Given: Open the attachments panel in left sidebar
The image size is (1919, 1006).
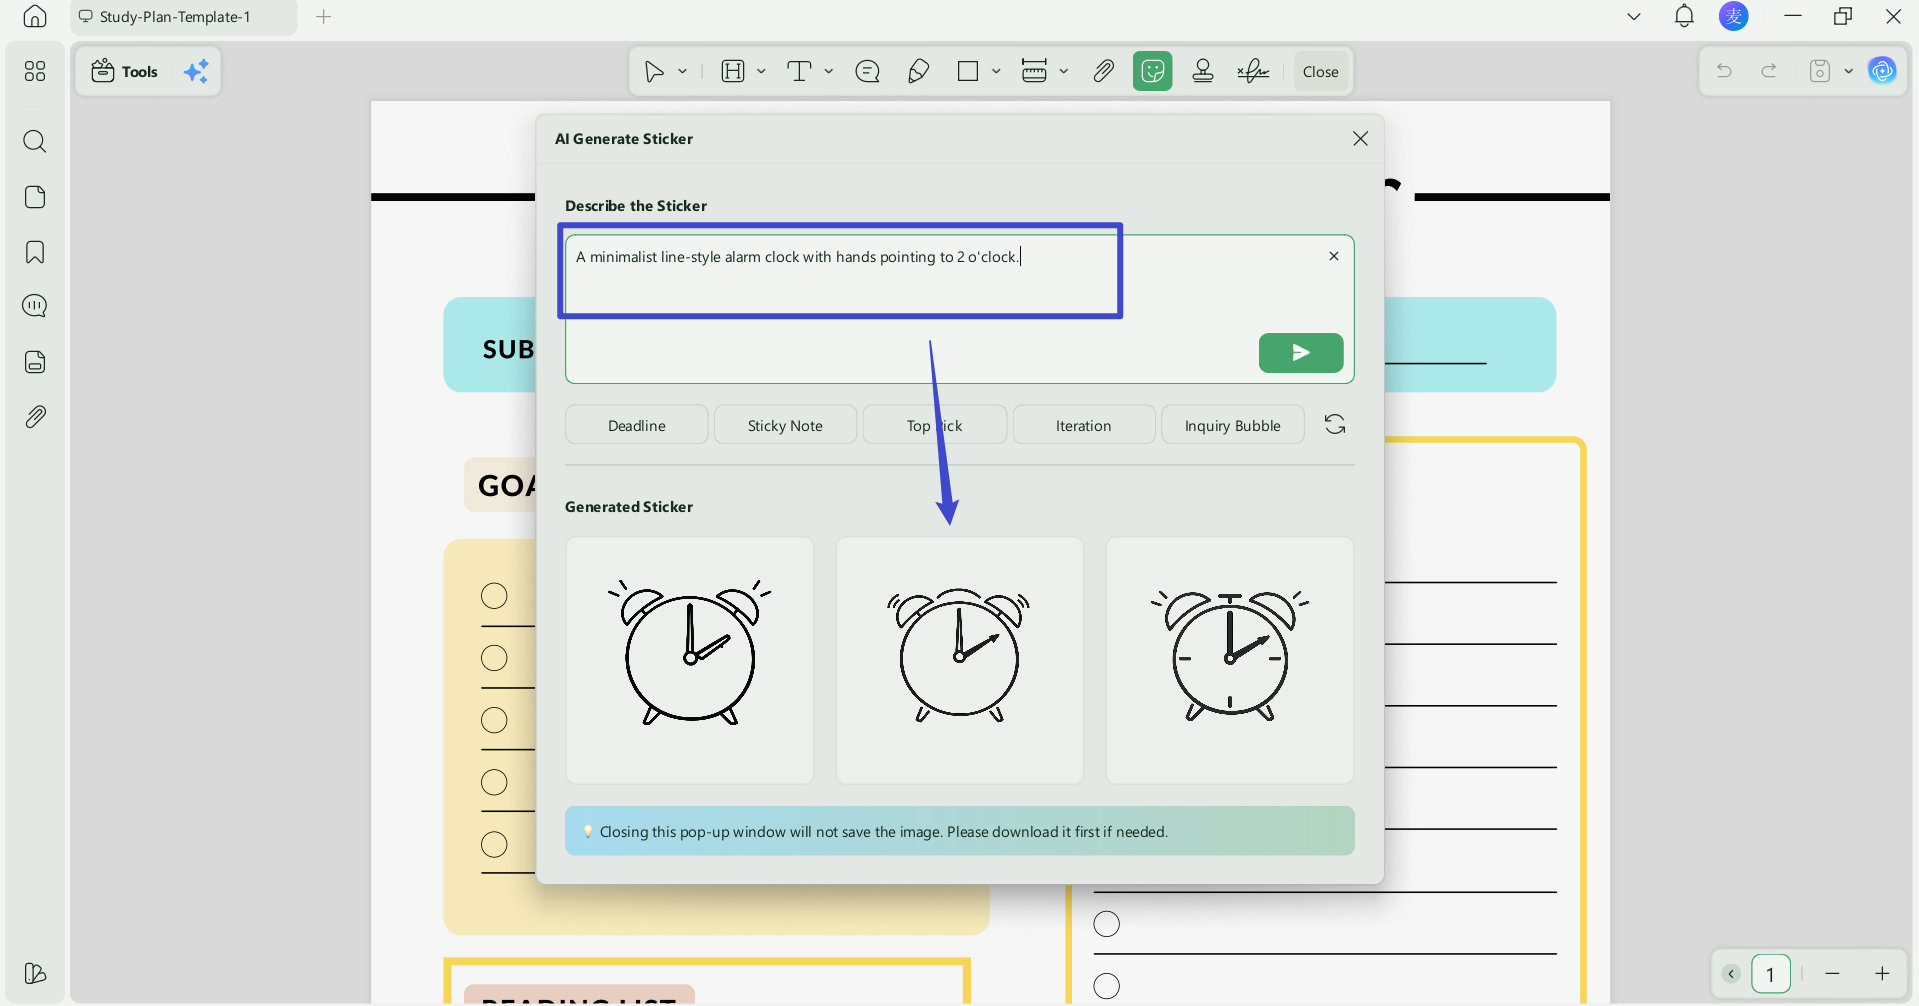Looking at the screenshot, I should pos(35,417).
